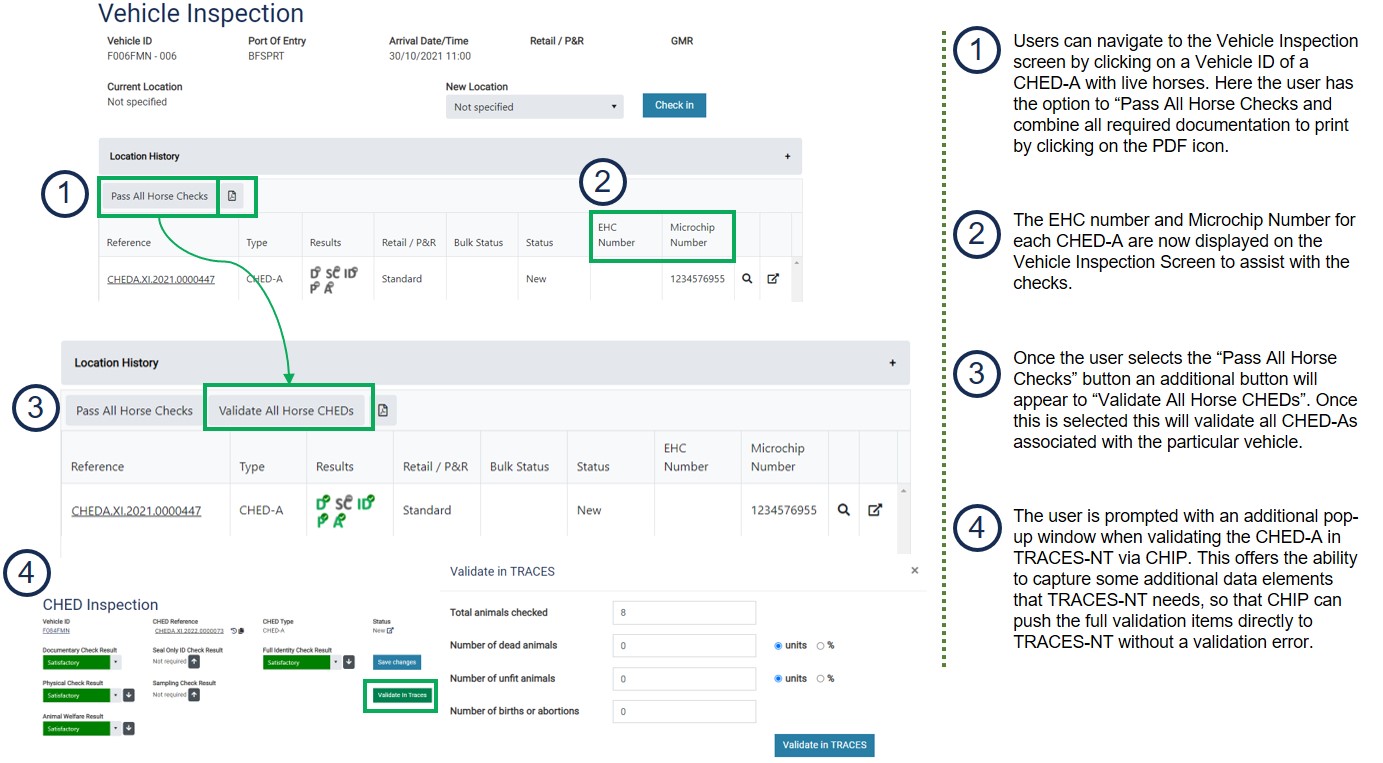
Task: Click edit icon next to CHED Inspection status New
Action: pyautogui.click(x=391, y=630)
